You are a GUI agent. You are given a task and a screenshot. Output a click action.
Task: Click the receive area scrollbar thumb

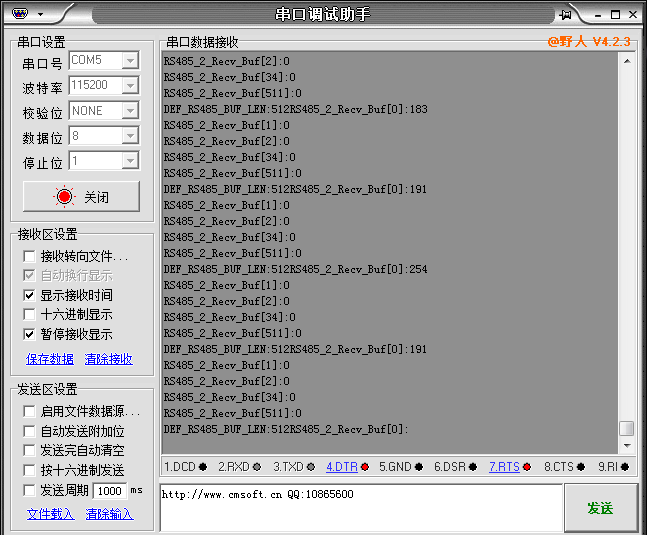coord(627,428)
